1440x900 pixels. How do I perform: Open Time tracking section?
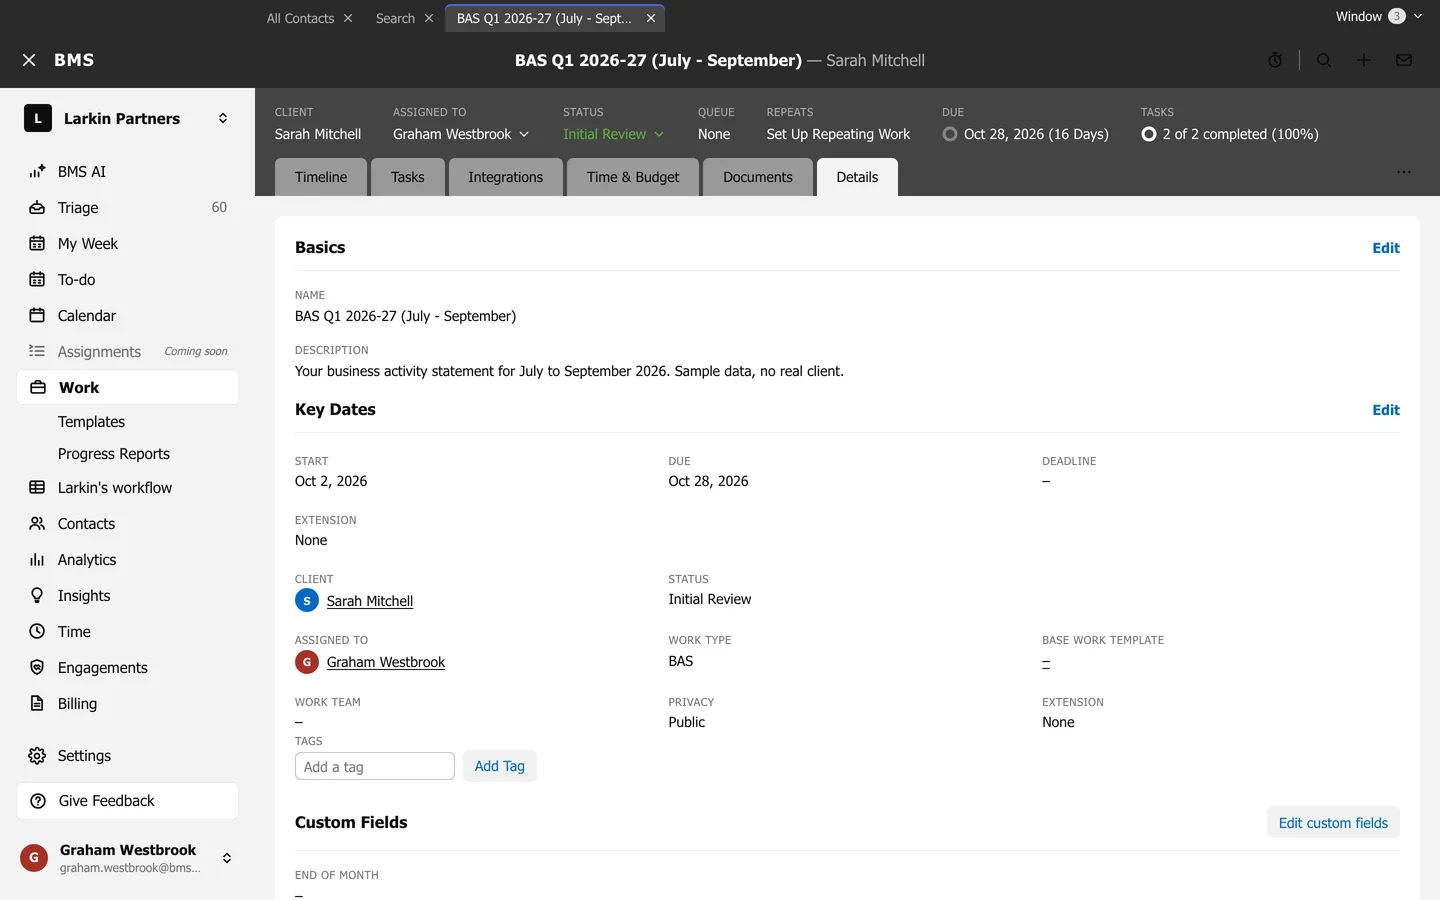(x=128, y=632)
